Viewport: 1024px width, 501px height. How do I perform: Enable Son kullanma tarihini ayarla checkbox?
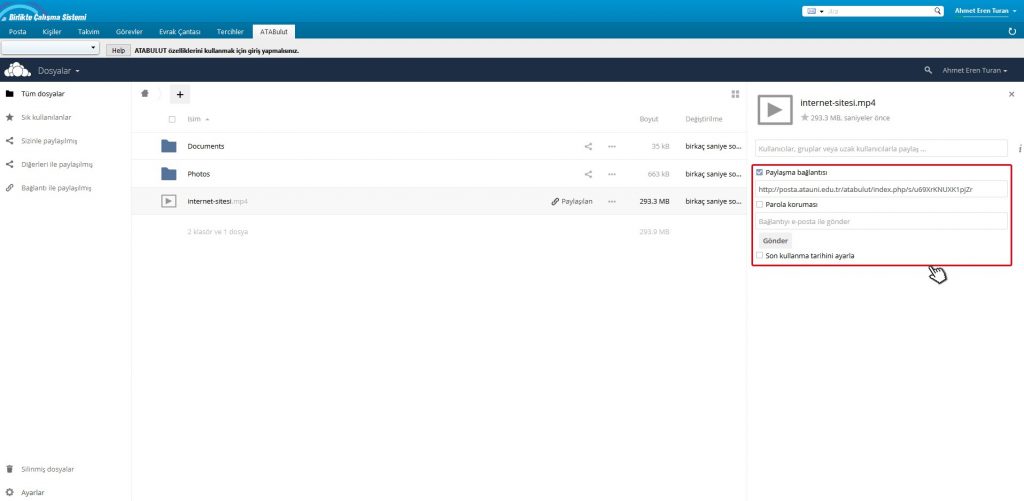(760, 255)
